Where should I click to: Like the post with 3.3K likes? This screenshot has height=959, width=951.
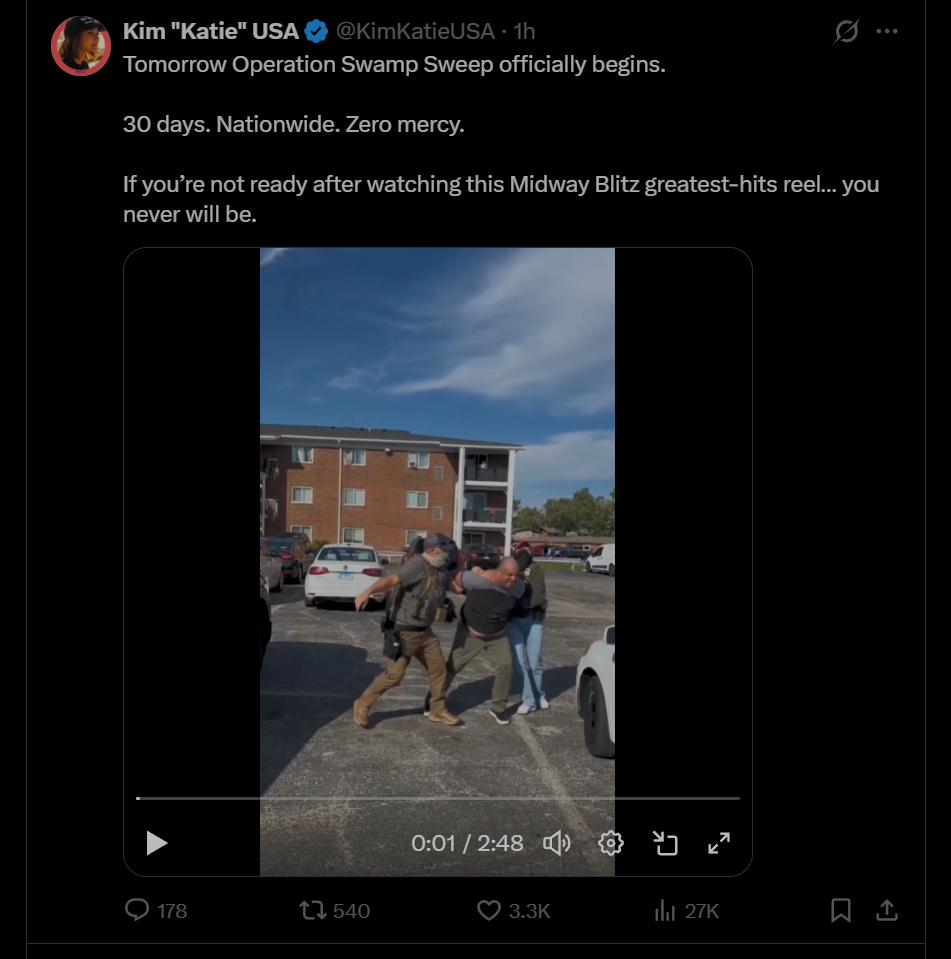514,911
